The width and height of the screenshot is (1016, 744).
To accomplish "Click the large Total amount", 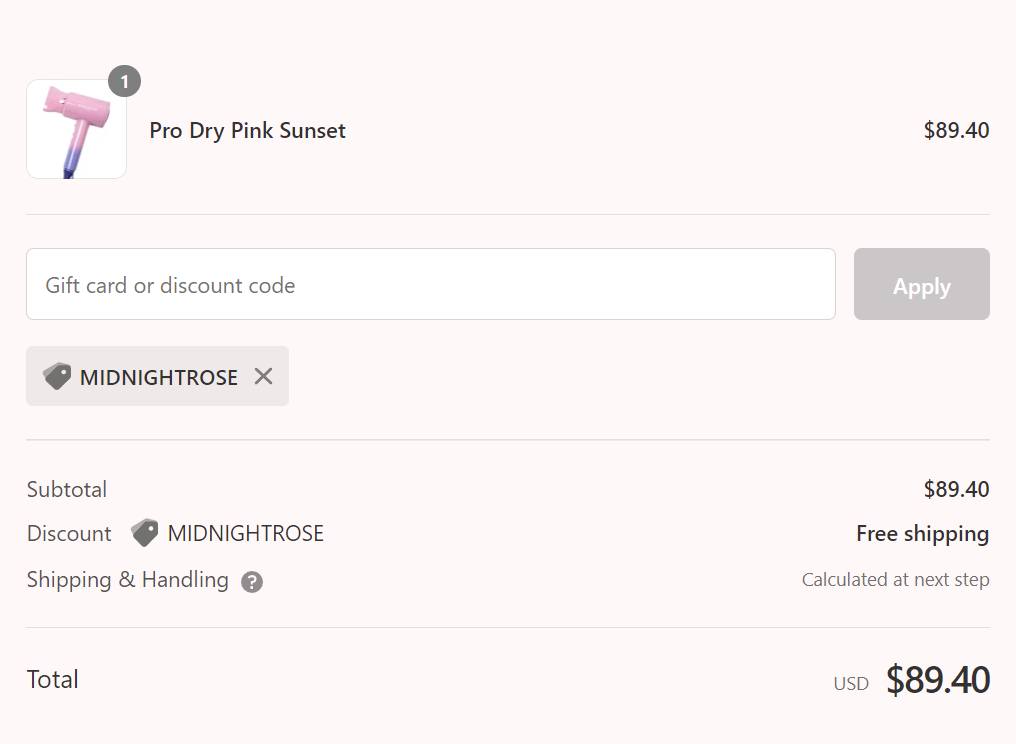I will click(937, 680).
